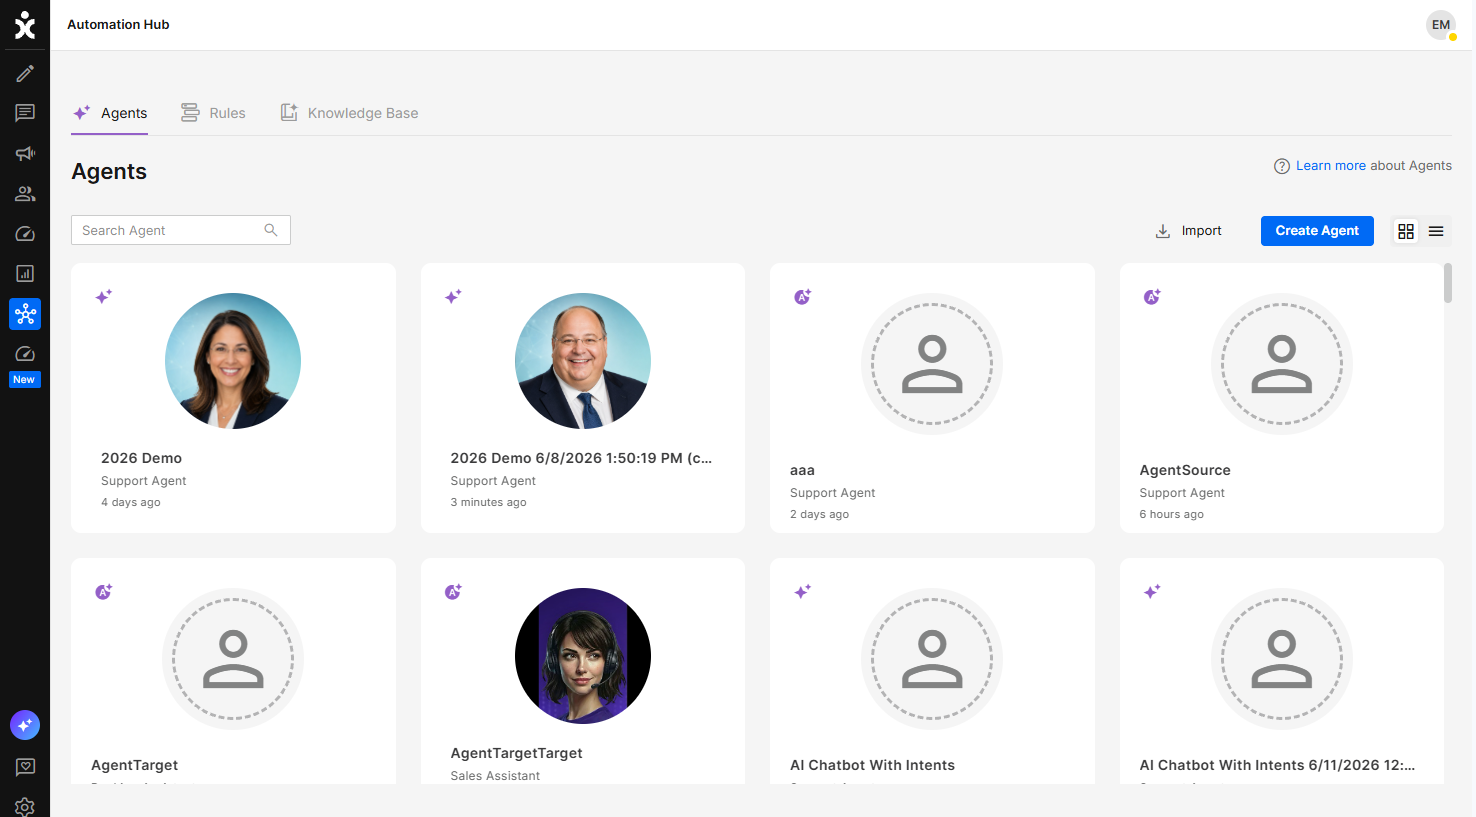The image size is (1476, 817).
Task: Open the AgentTargetTarget headset woman avatar
Action: point(583,656)
